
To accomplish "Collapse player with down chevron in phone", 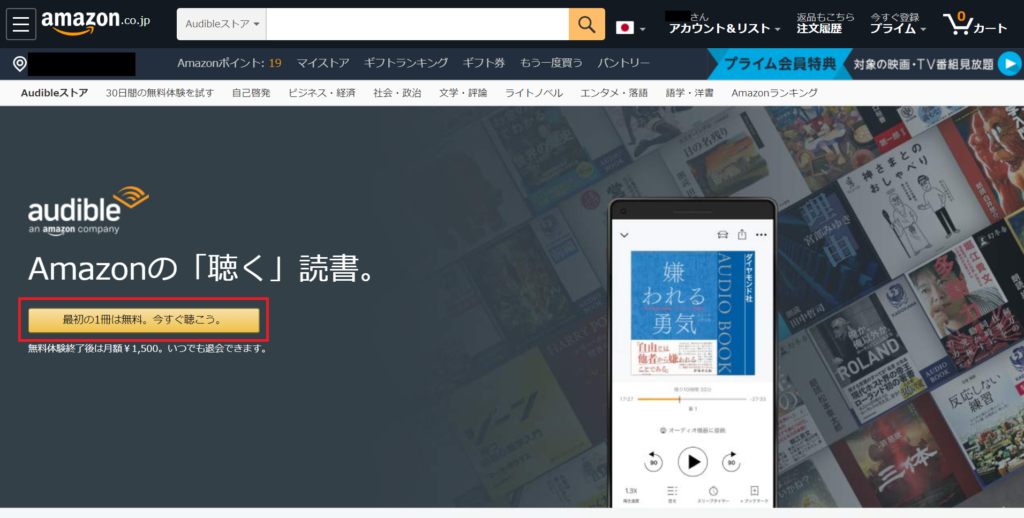I will [624, 235].
